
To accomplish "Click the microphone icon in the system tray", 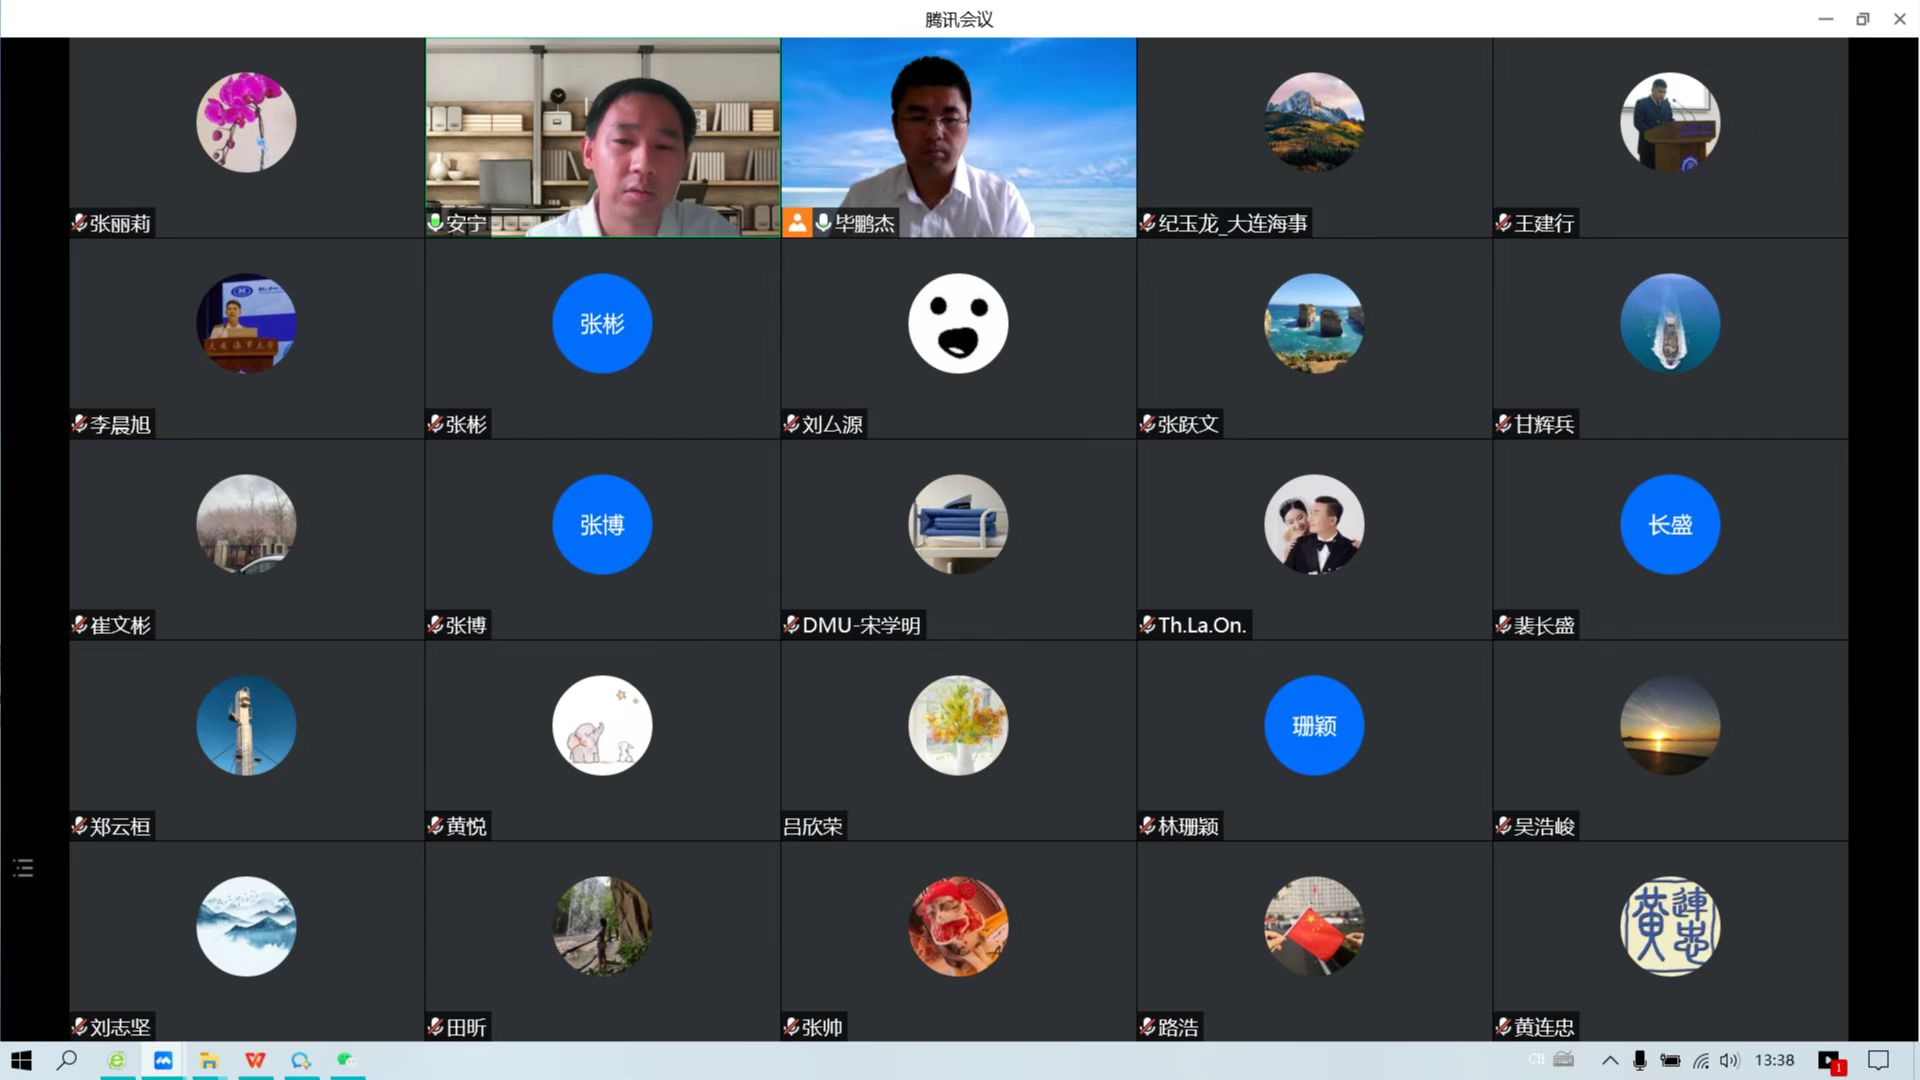I will click(x=1640, y=1060).
